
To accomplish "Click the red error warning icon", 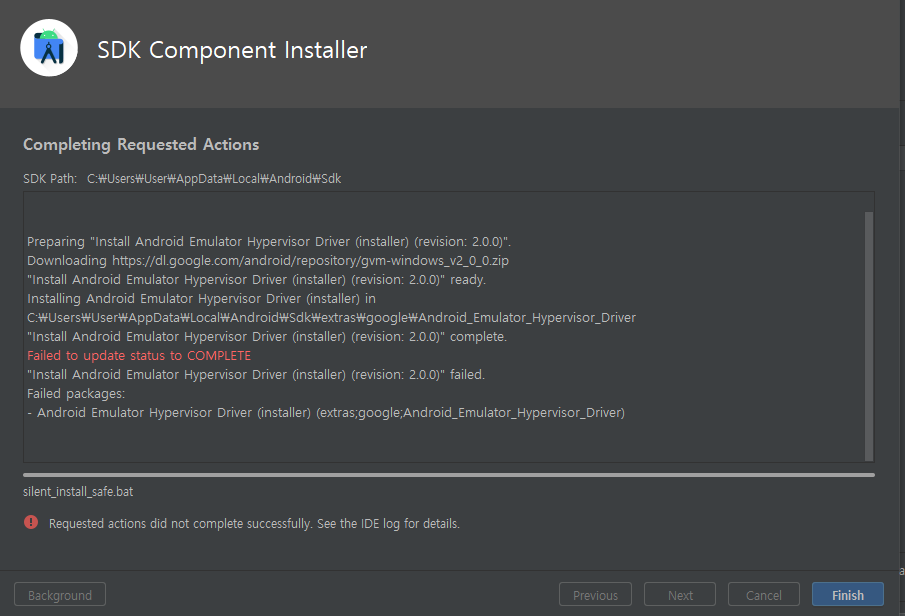I will pyautogui.click(x=31, y=522).
